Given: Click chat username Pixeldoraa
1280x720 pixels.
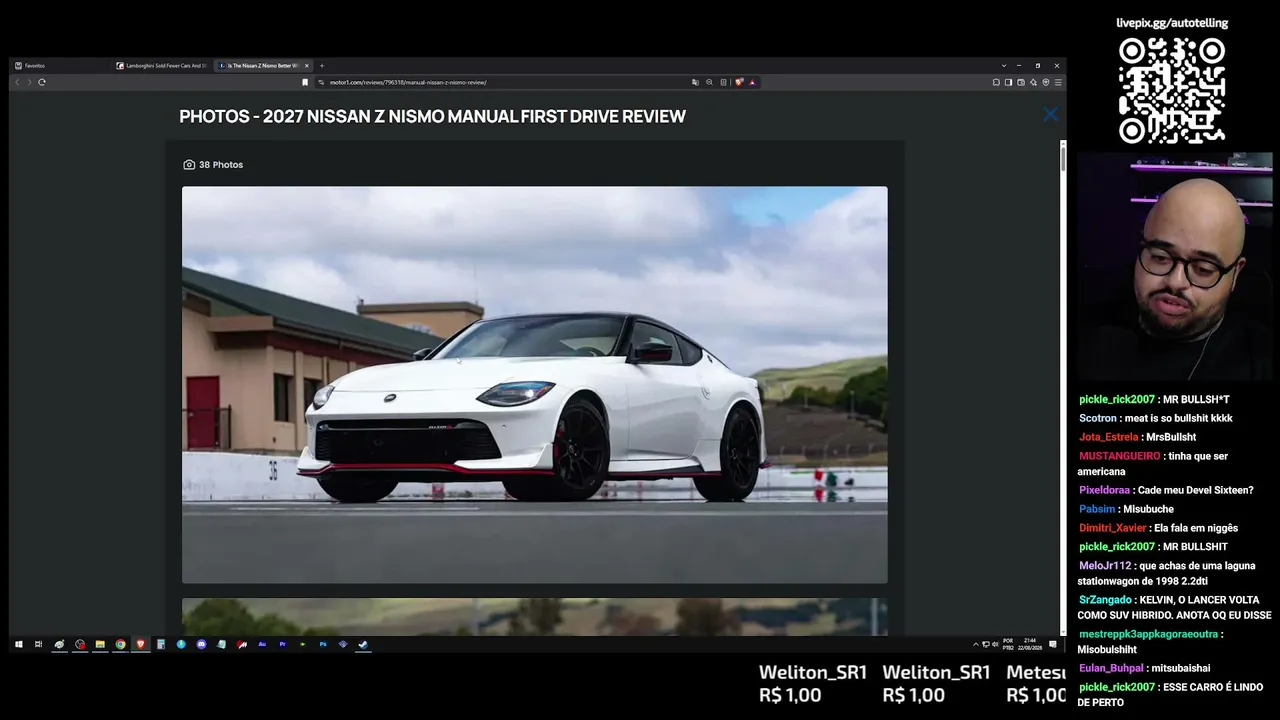Looking at the screenshot, I should pyautogui.click(x=1104, y=490).
